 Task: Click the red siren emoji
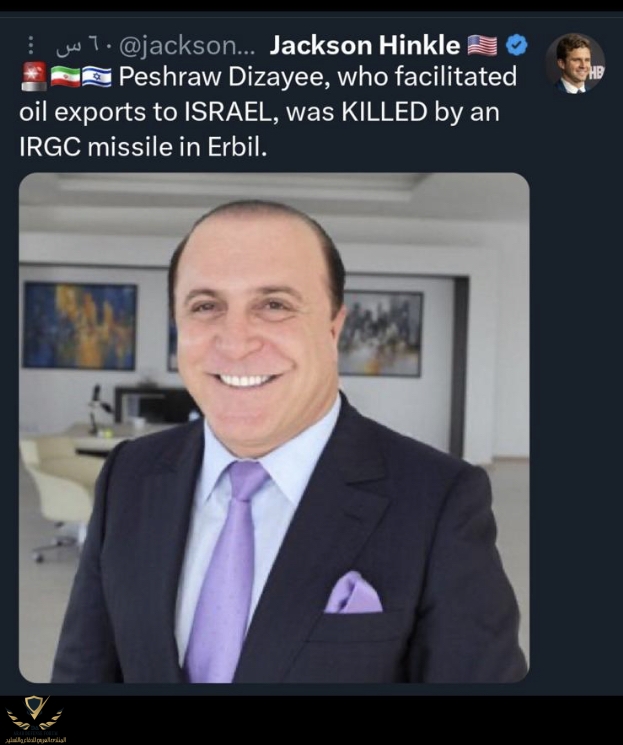click(x=33, y=77)
